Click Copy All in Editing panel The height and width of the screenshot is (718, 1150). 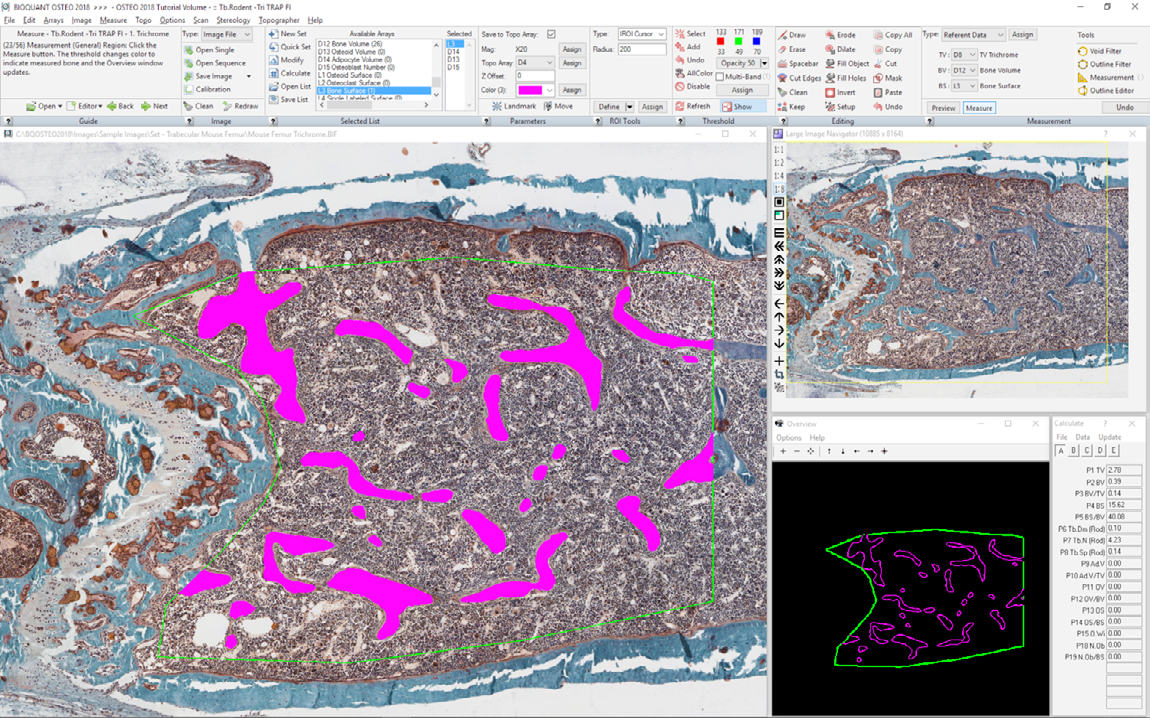click(x=893, y=34)
